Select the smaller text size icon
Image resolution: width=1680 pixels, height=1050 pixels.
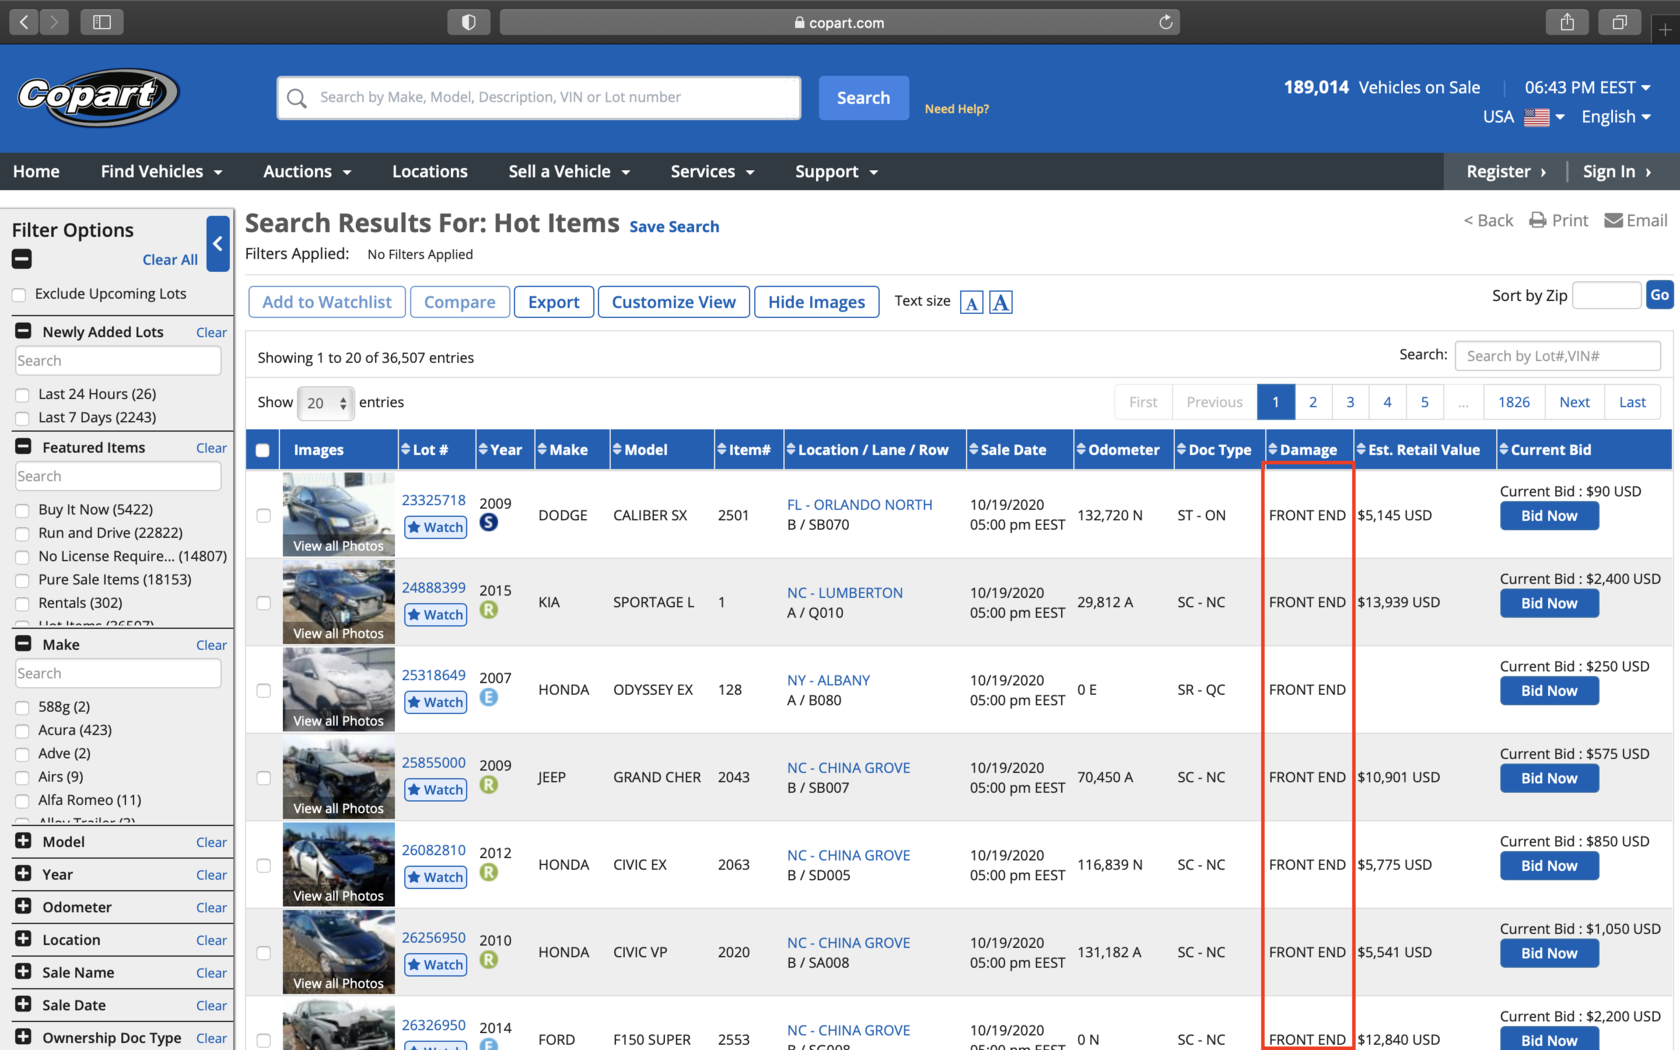971,302
